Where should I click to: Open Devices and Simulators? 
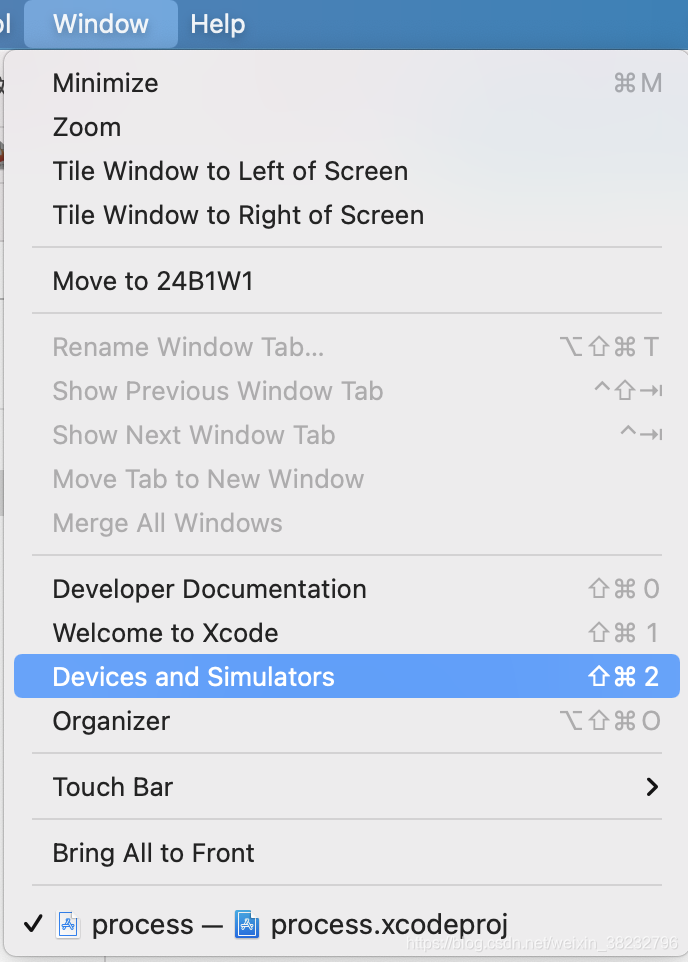(x=347, y=676)
